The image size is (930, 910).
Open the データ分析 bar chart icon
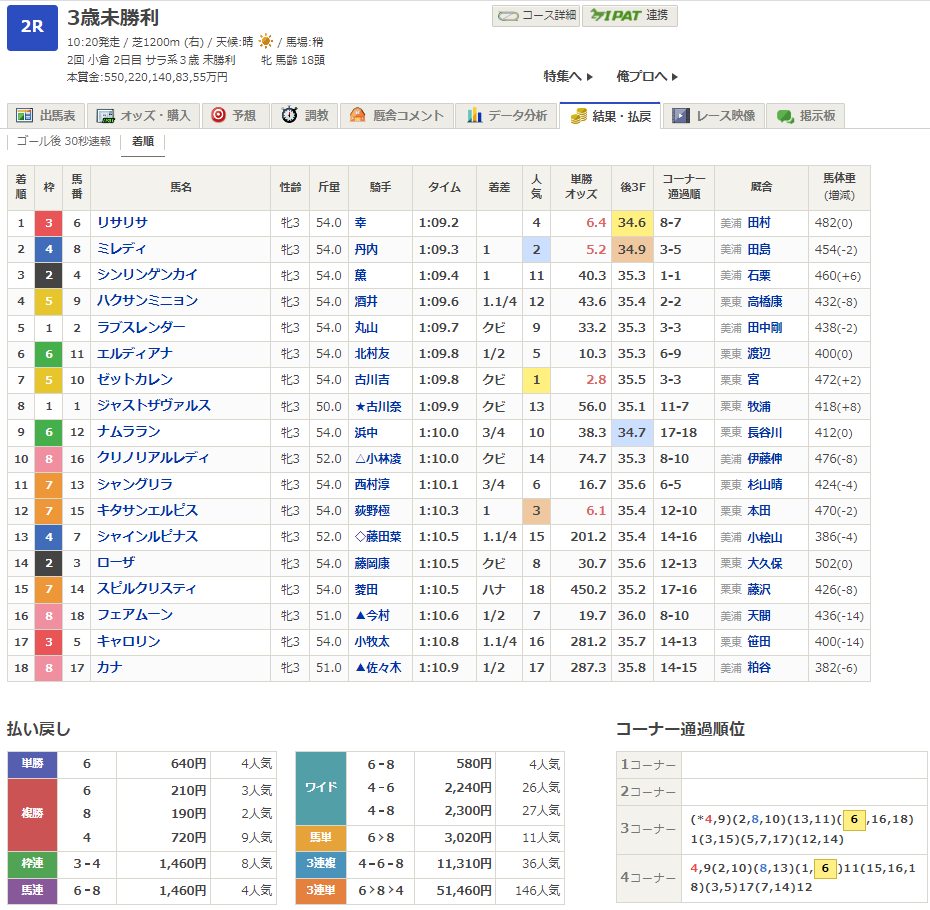tap(475, 116)
